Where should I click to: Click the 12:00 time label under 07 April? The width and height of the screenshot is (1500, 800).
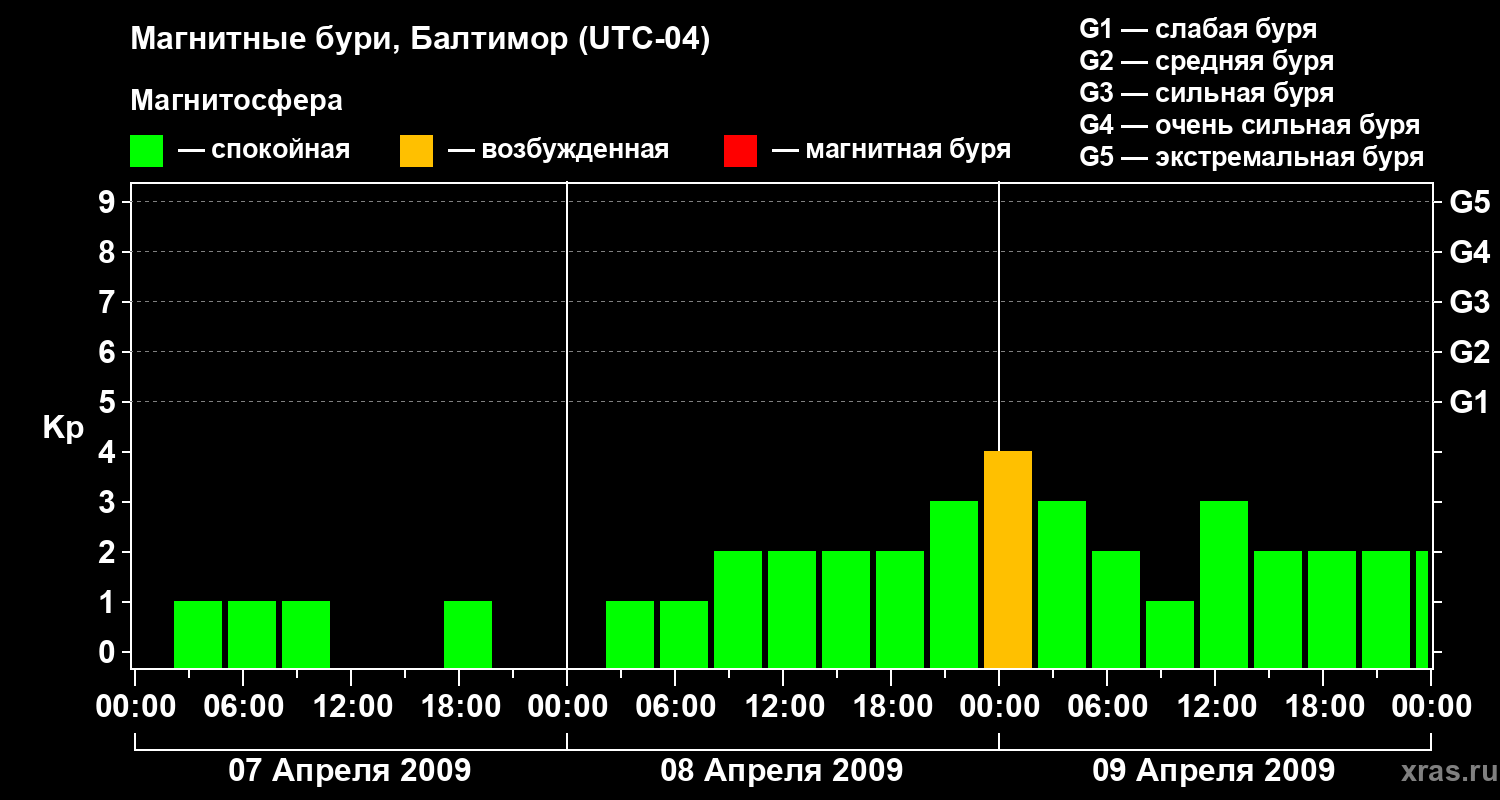(351, 706)
